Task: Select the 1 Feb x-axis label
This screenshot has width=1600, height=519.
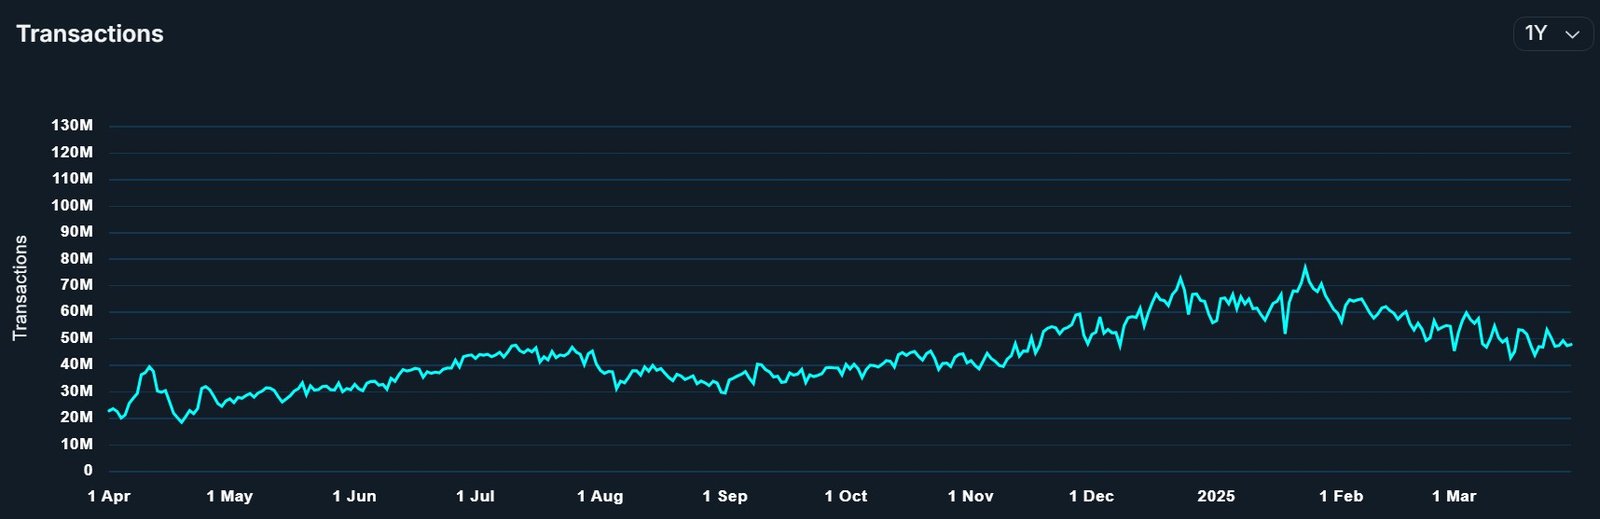Action: coord(1341,496)
